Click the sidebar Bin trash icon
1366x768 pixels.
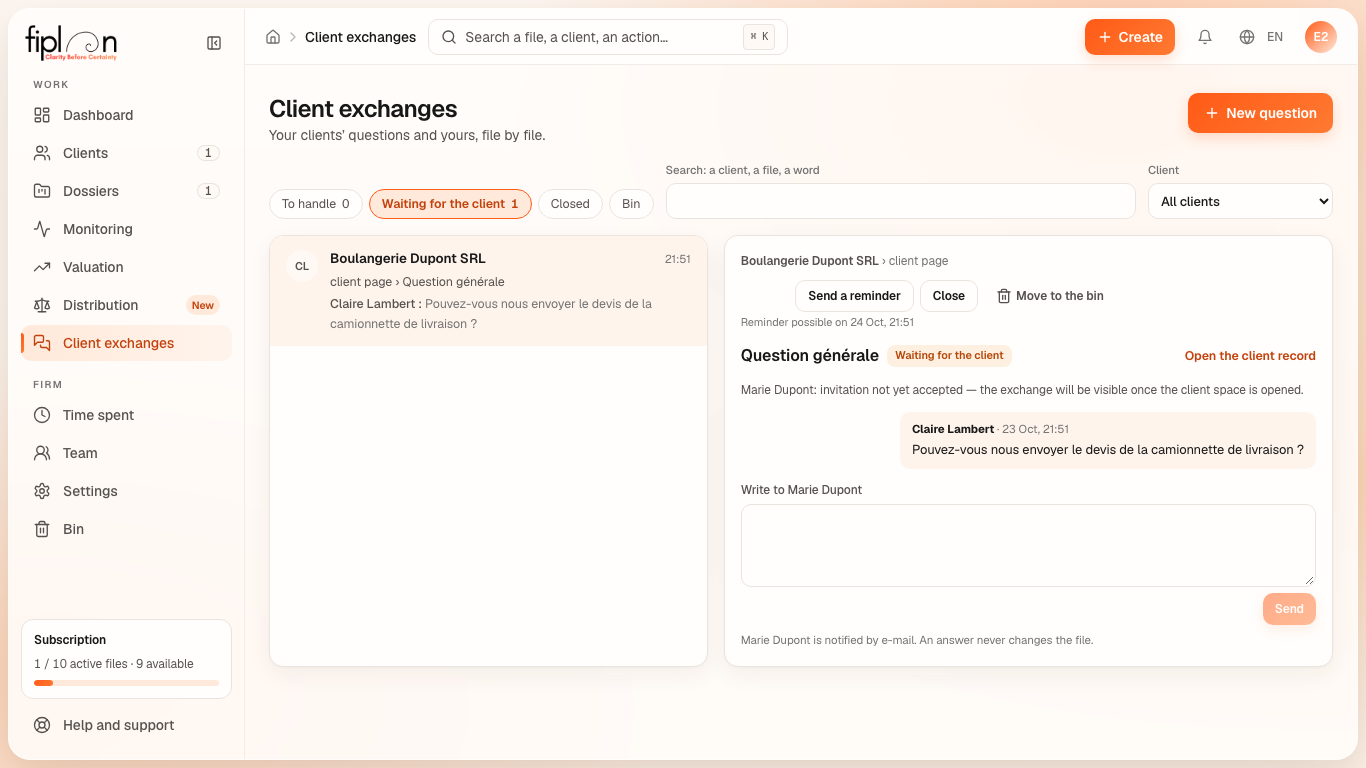coord(42,529)
